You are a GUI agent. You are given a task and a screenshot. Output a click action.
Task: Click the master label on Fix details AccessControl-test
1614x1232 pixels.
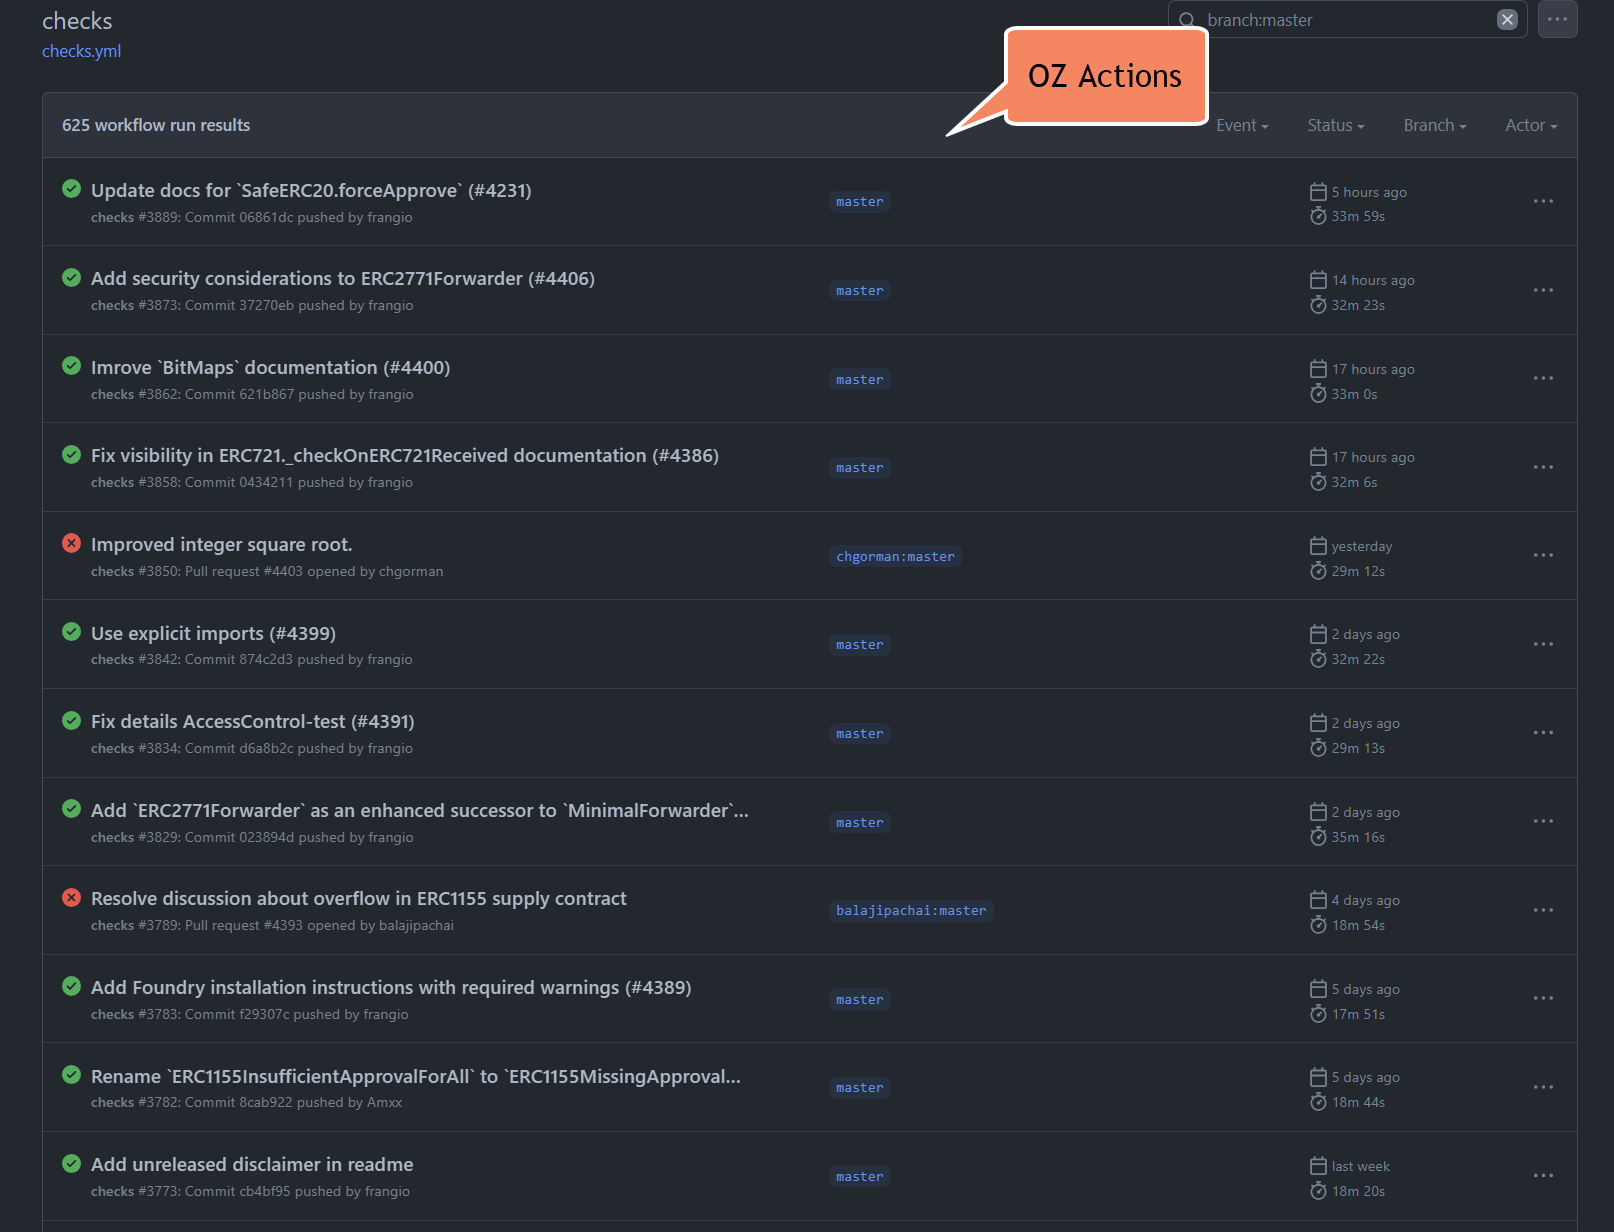click(x=858, y=733)
